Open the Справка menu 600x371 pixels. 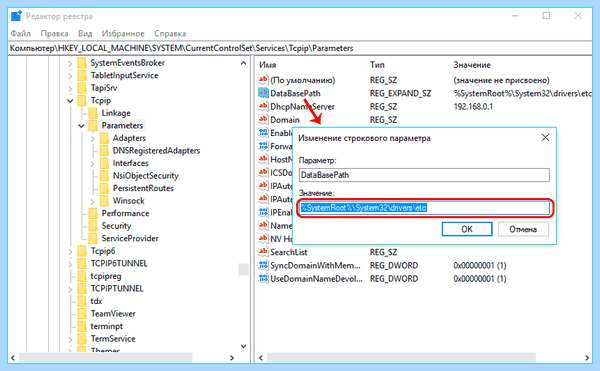point(170,34)
